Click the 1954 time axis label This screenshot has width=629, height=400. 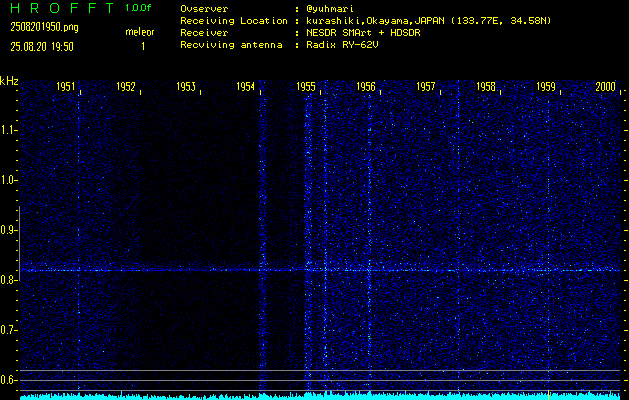[x=246, y=87]
